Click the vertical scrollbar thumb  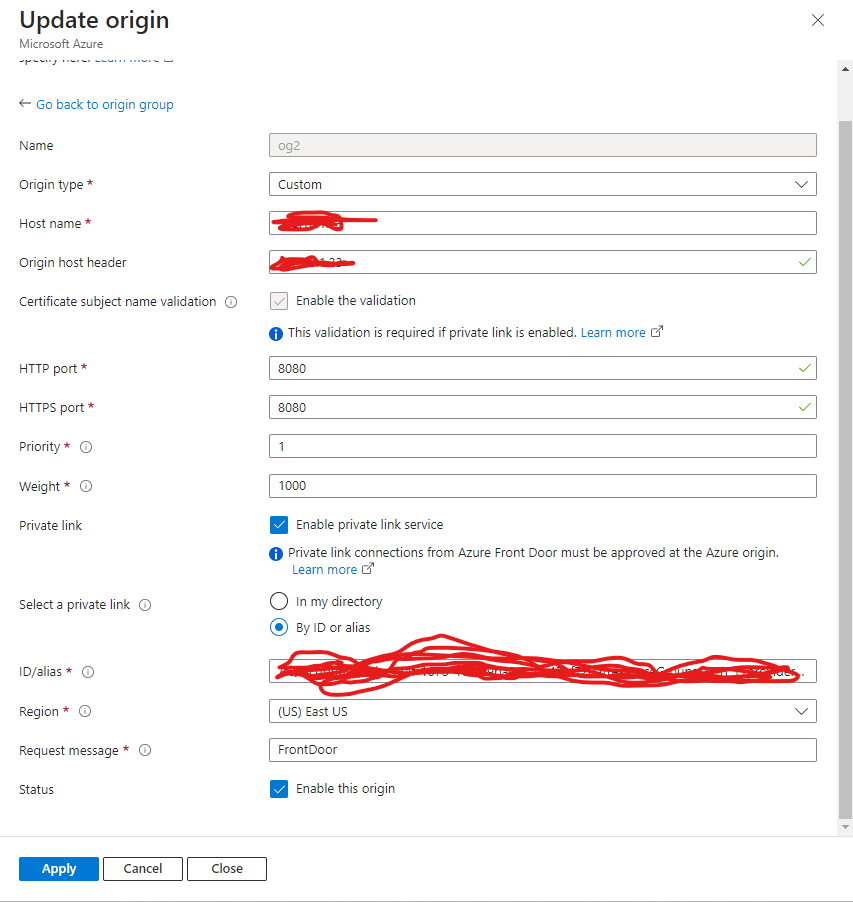(845, 469)
